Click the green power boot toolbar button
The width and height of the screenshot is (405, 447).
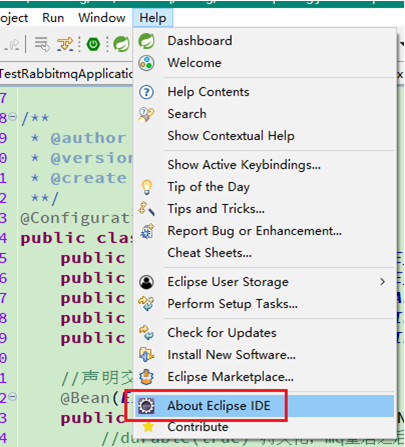pos(93,44)
